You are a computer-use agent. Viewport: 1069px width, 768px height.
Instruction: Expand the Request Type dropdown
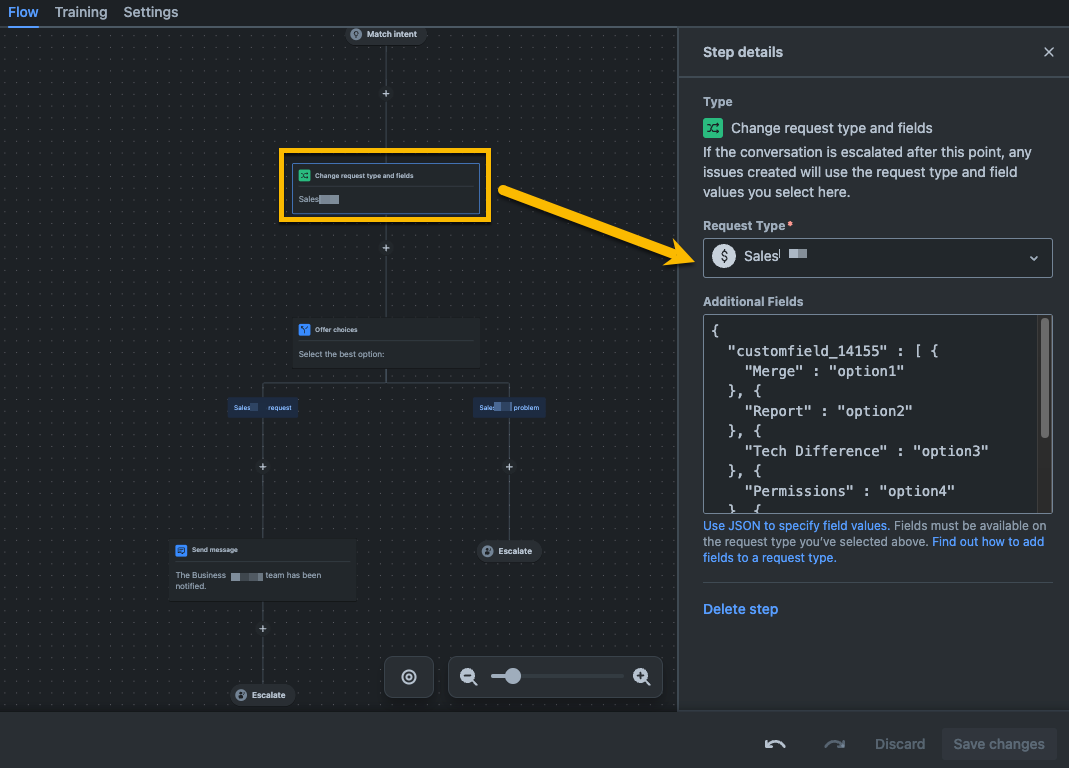coord(877,258)
